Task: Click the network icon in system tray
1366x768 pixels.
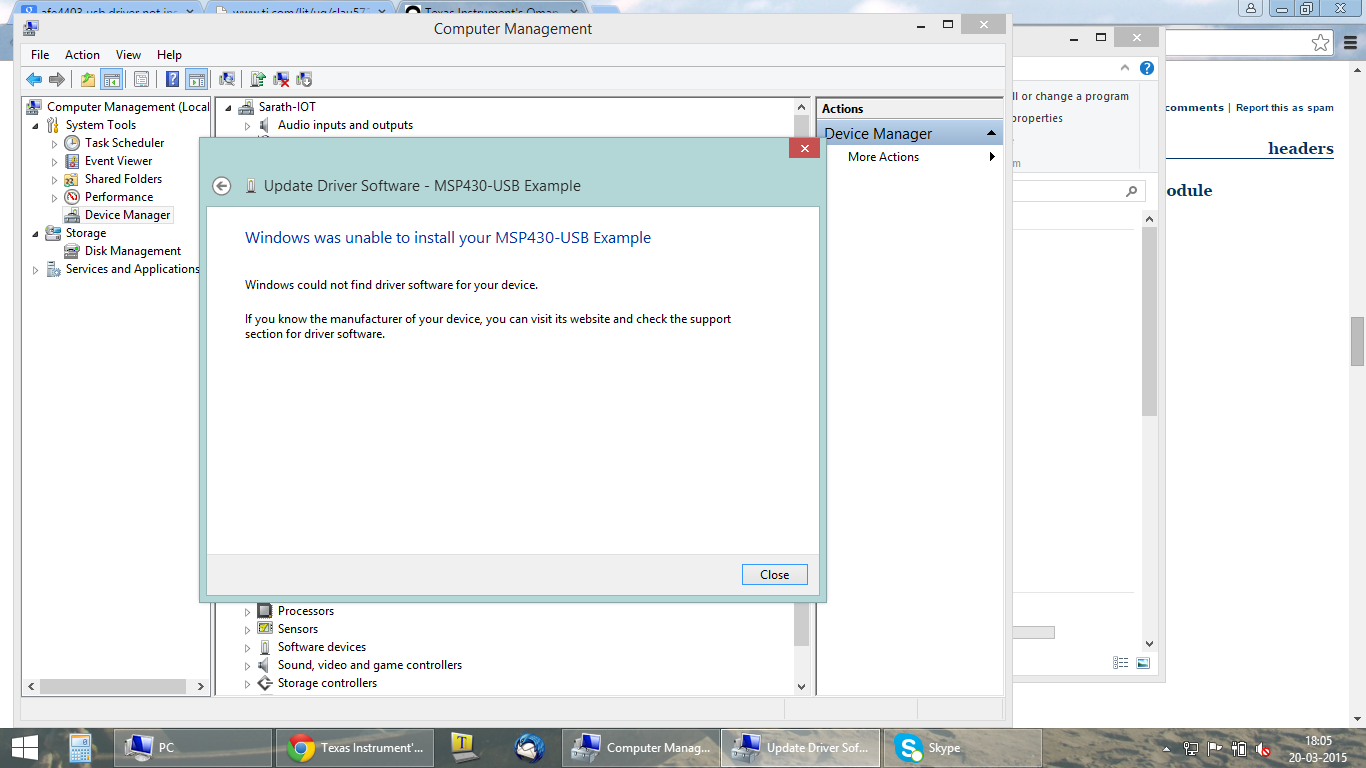Action: click(1191, 748)
